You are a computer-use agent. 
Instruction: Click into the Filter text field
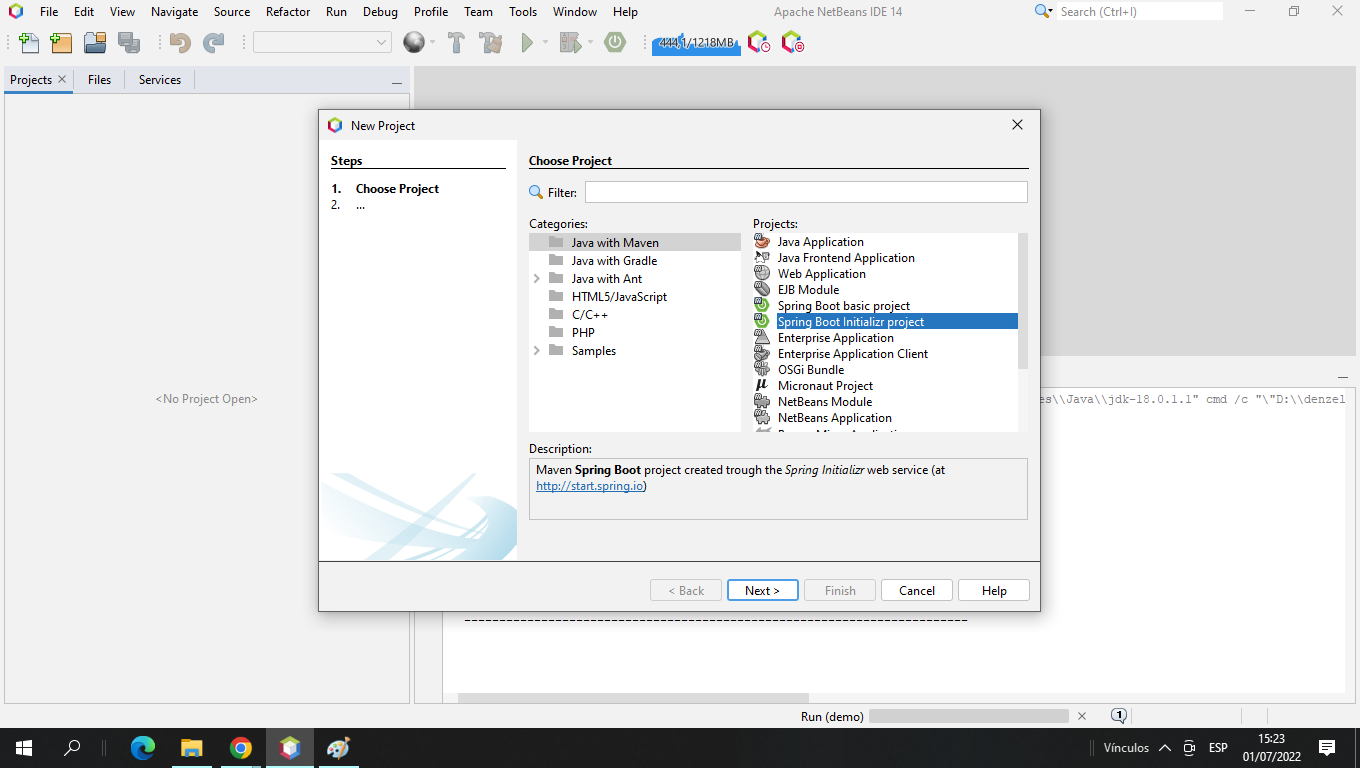coord(806,192)
